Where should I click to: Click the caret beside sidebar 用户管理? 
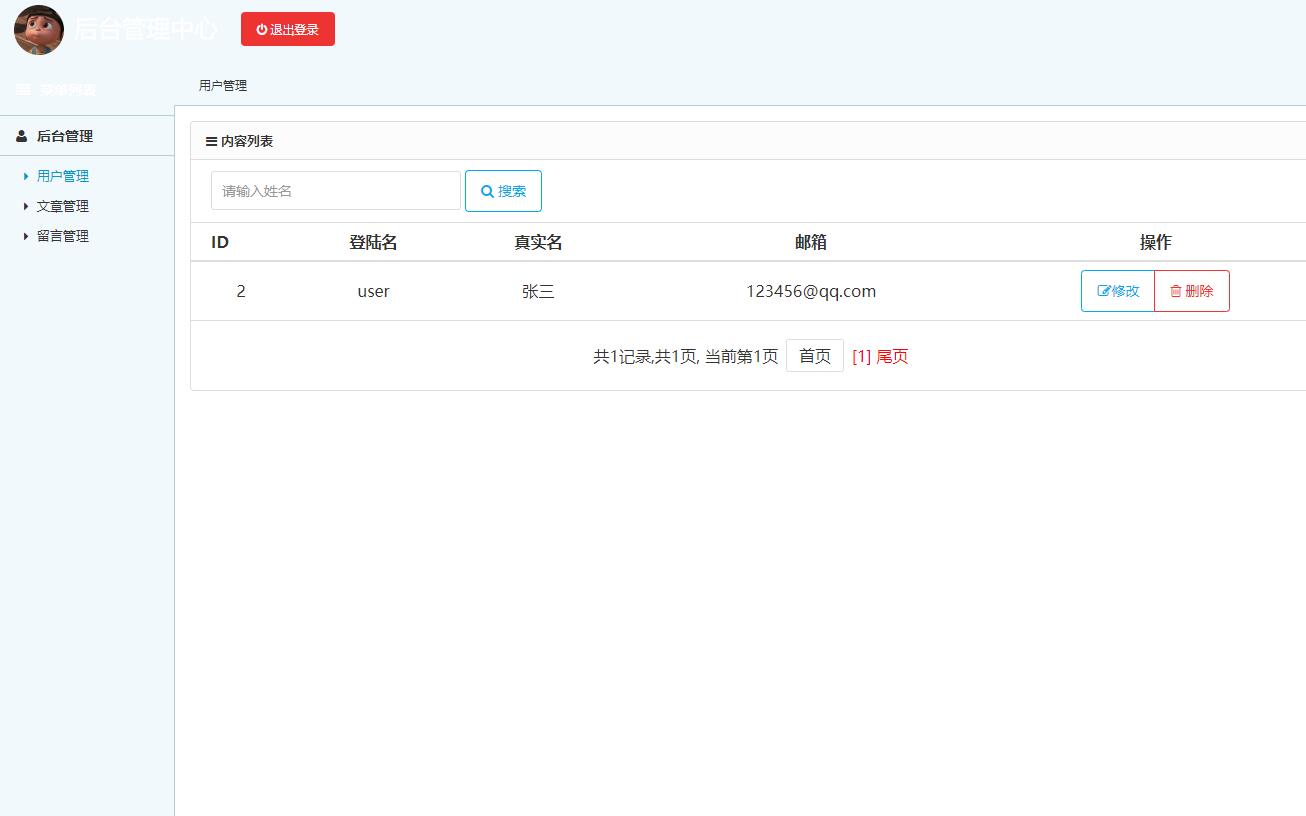click(26, 176)
